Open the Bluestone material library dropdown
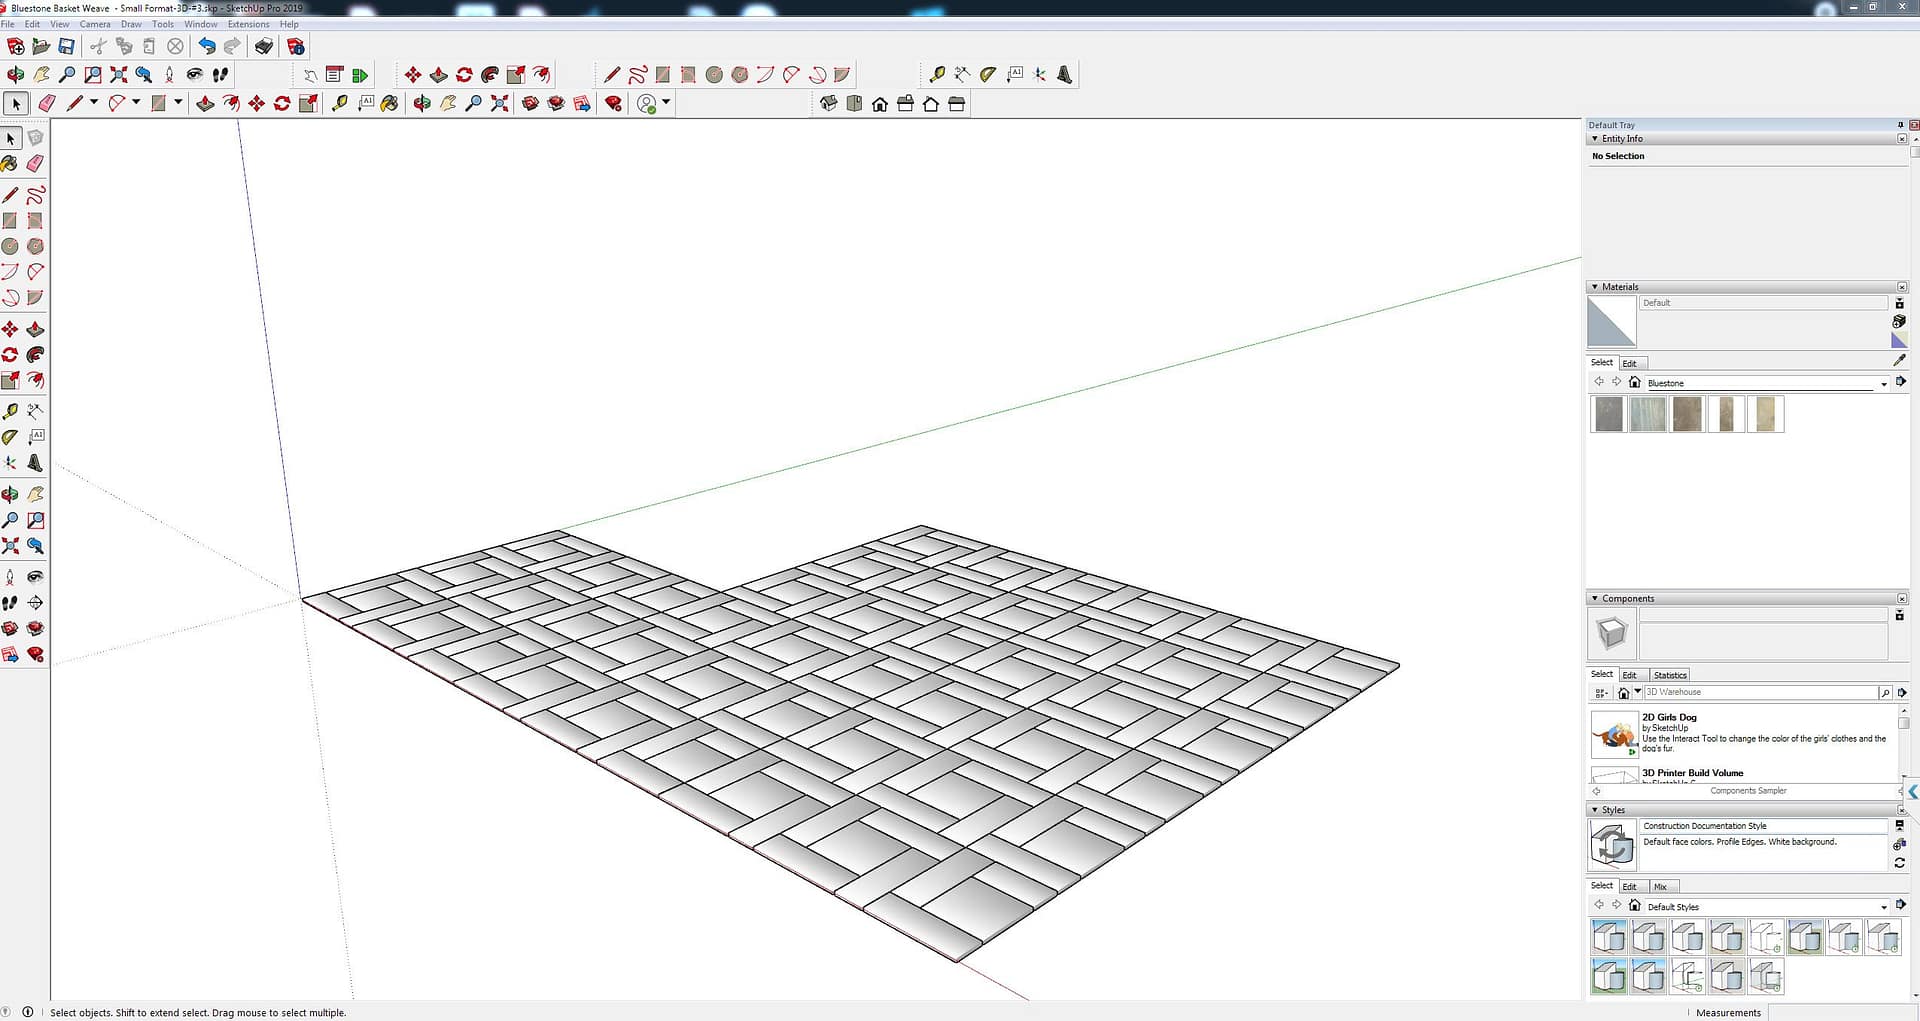Screen dimensions: 1920x1021 [1884, 384]
